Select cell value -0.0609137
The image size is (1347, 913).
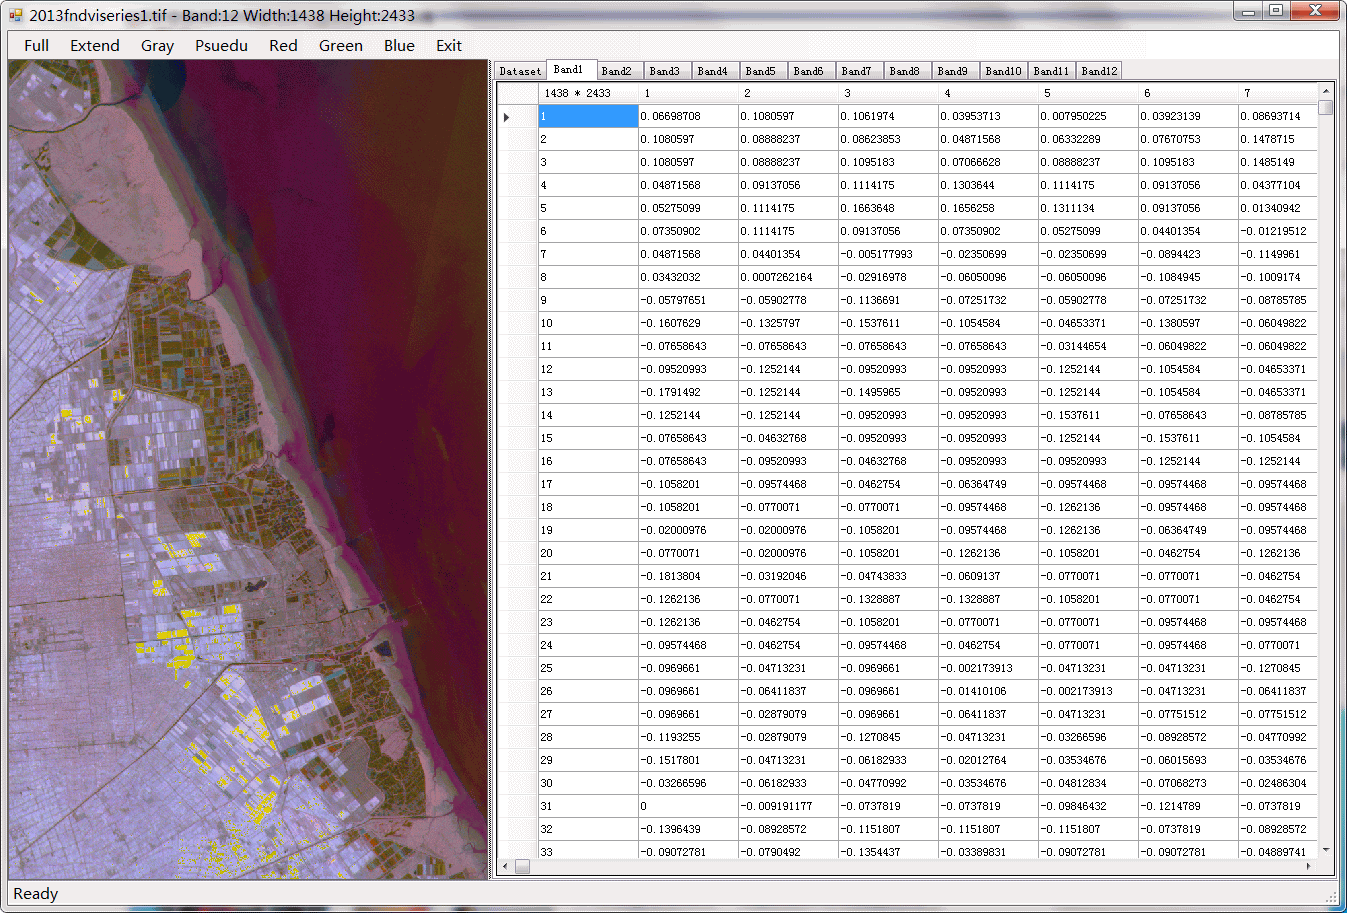click(988, 576)
